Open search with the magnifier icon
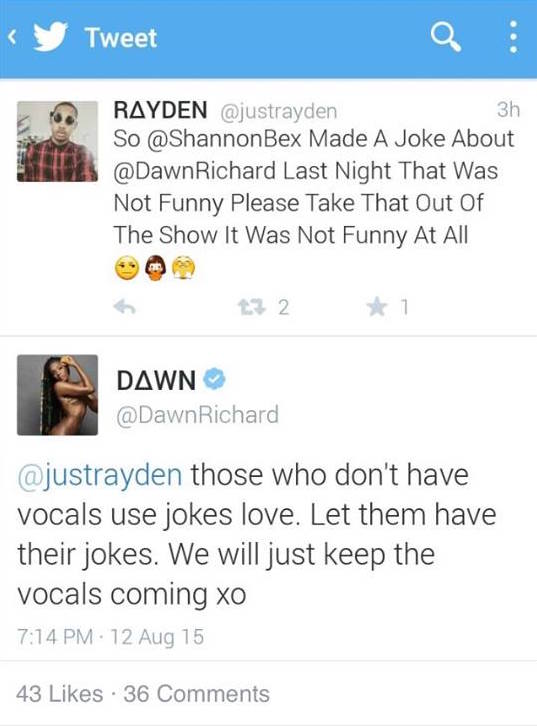Viewport: 537px width, 726px height. tap(445, 37)
